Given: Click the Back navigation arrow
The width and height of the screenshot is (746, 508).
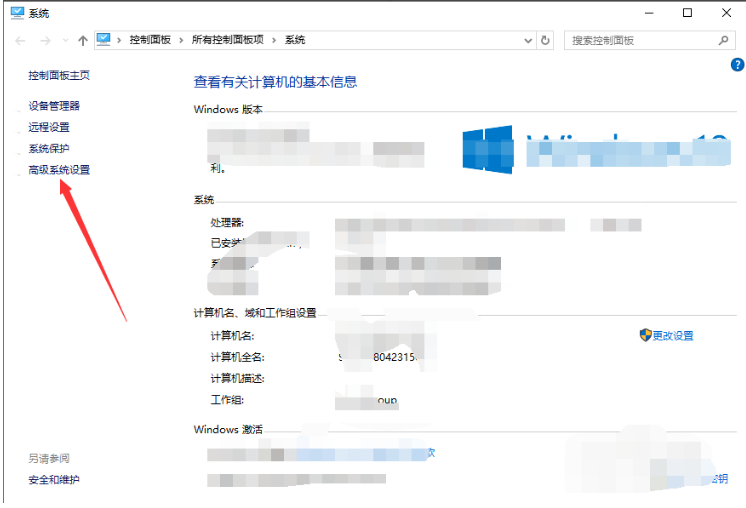Looking at the screenshot, I should 20,41.
